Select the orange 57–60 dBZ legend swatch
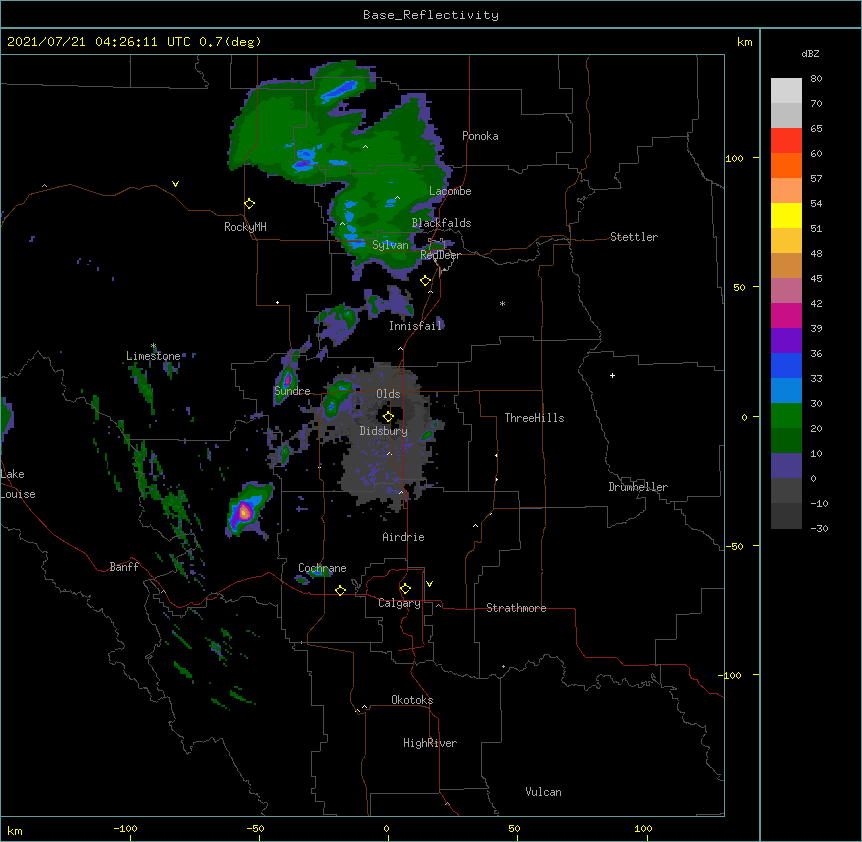The height and width of the screenshot is (842, 862). (x=786, y=165)
